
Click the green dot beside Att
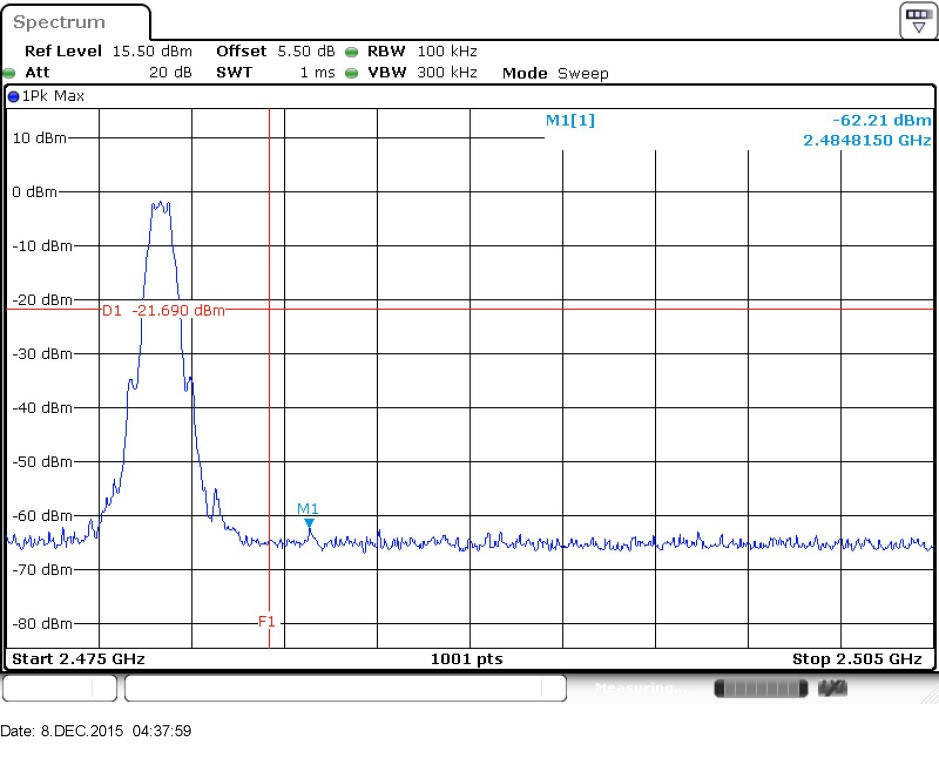pyautogui.click(x=9, y=74)
